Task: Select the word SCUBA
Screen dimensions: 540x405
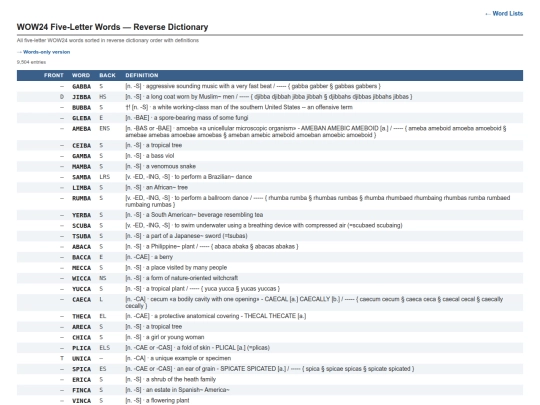Action: [x=82, y=226]
